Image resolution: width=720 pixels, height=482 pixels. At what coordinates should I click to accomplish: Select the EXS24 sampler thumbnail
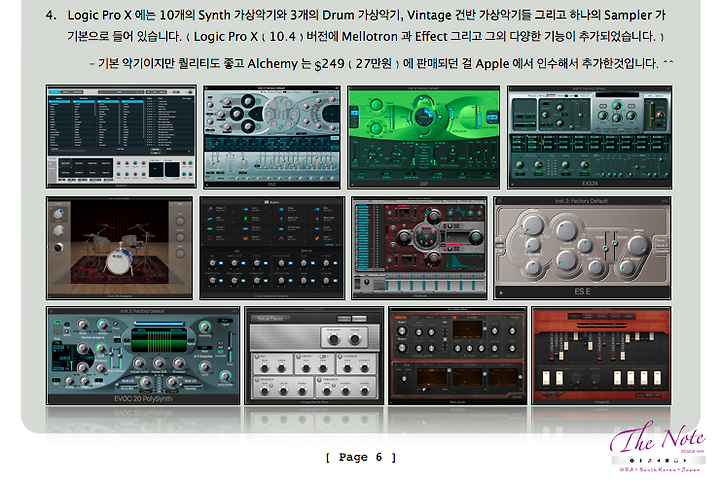point(590,137)
